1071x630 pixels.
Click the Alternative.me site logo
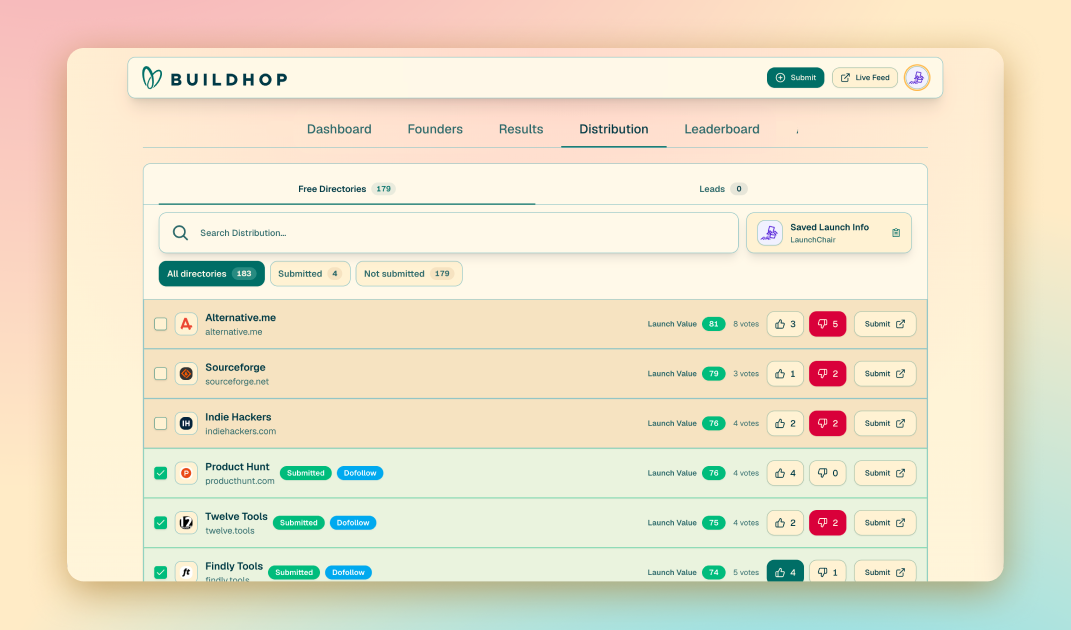point(186,324)
